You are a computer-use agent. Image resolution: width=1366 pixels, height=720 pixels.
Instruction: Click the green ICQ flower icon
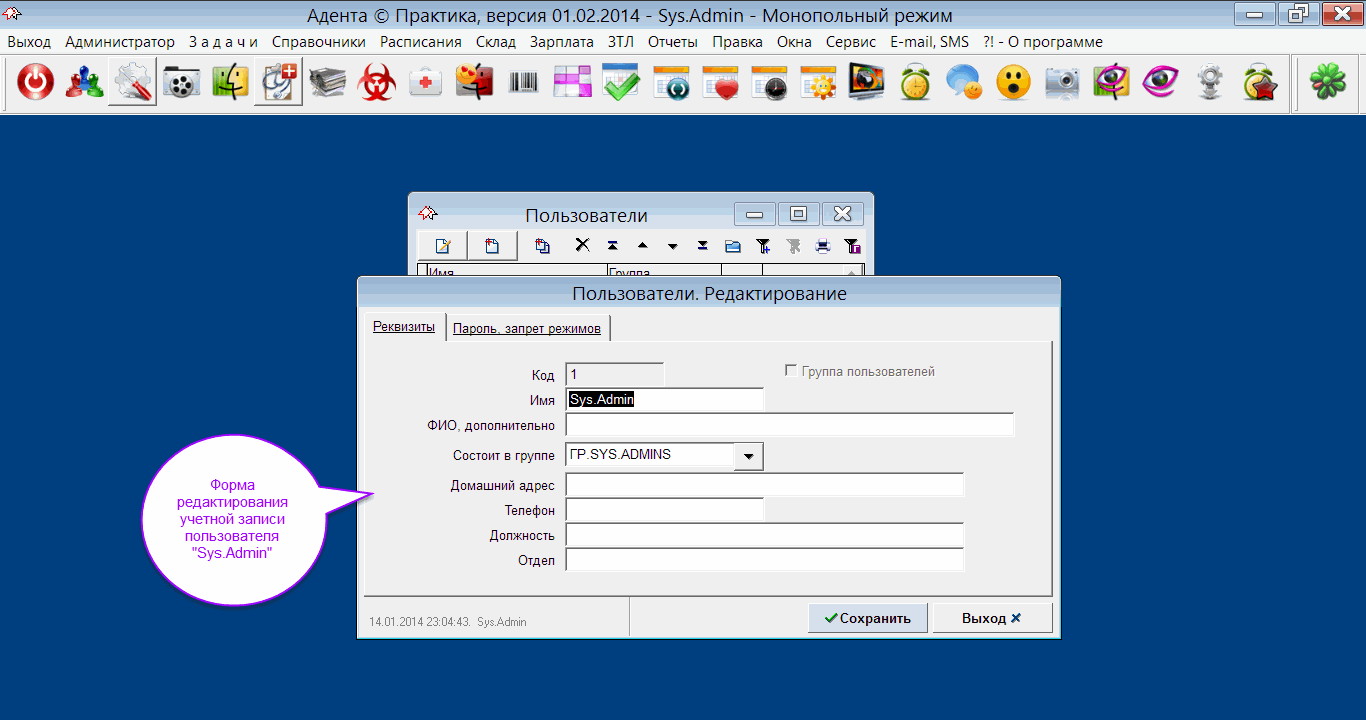(1325, 84)
